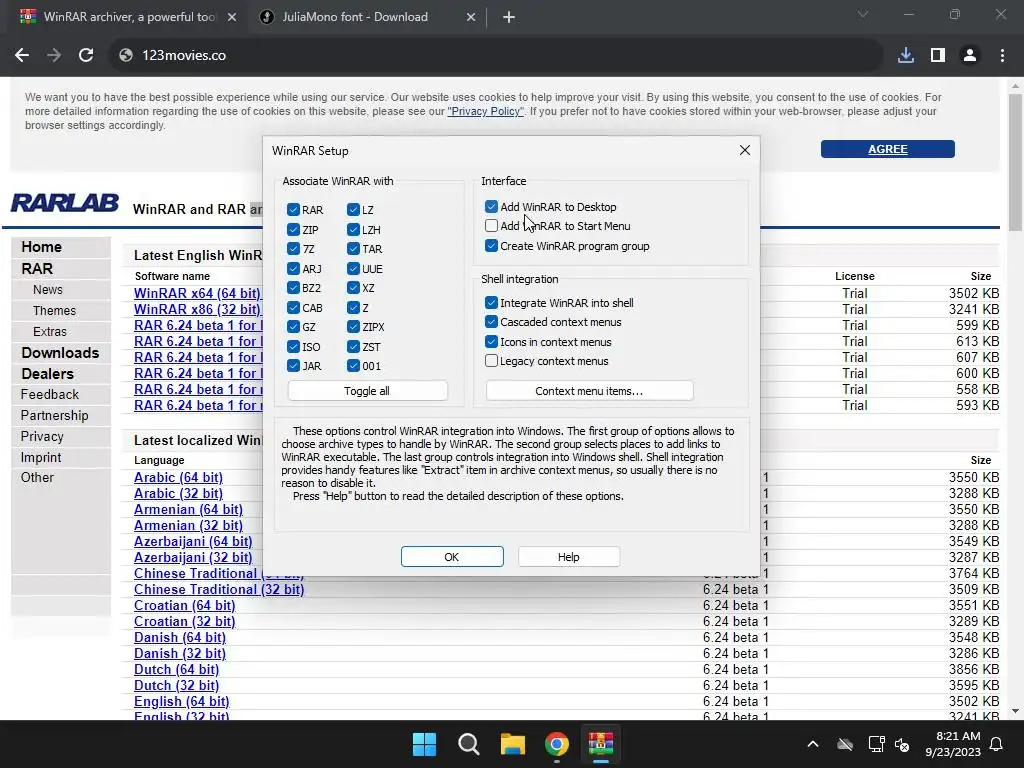Image resolution: width=1024 pixels, height=768 pixels.
Task: Open Privacy in site sidebar
Action: 42,437
